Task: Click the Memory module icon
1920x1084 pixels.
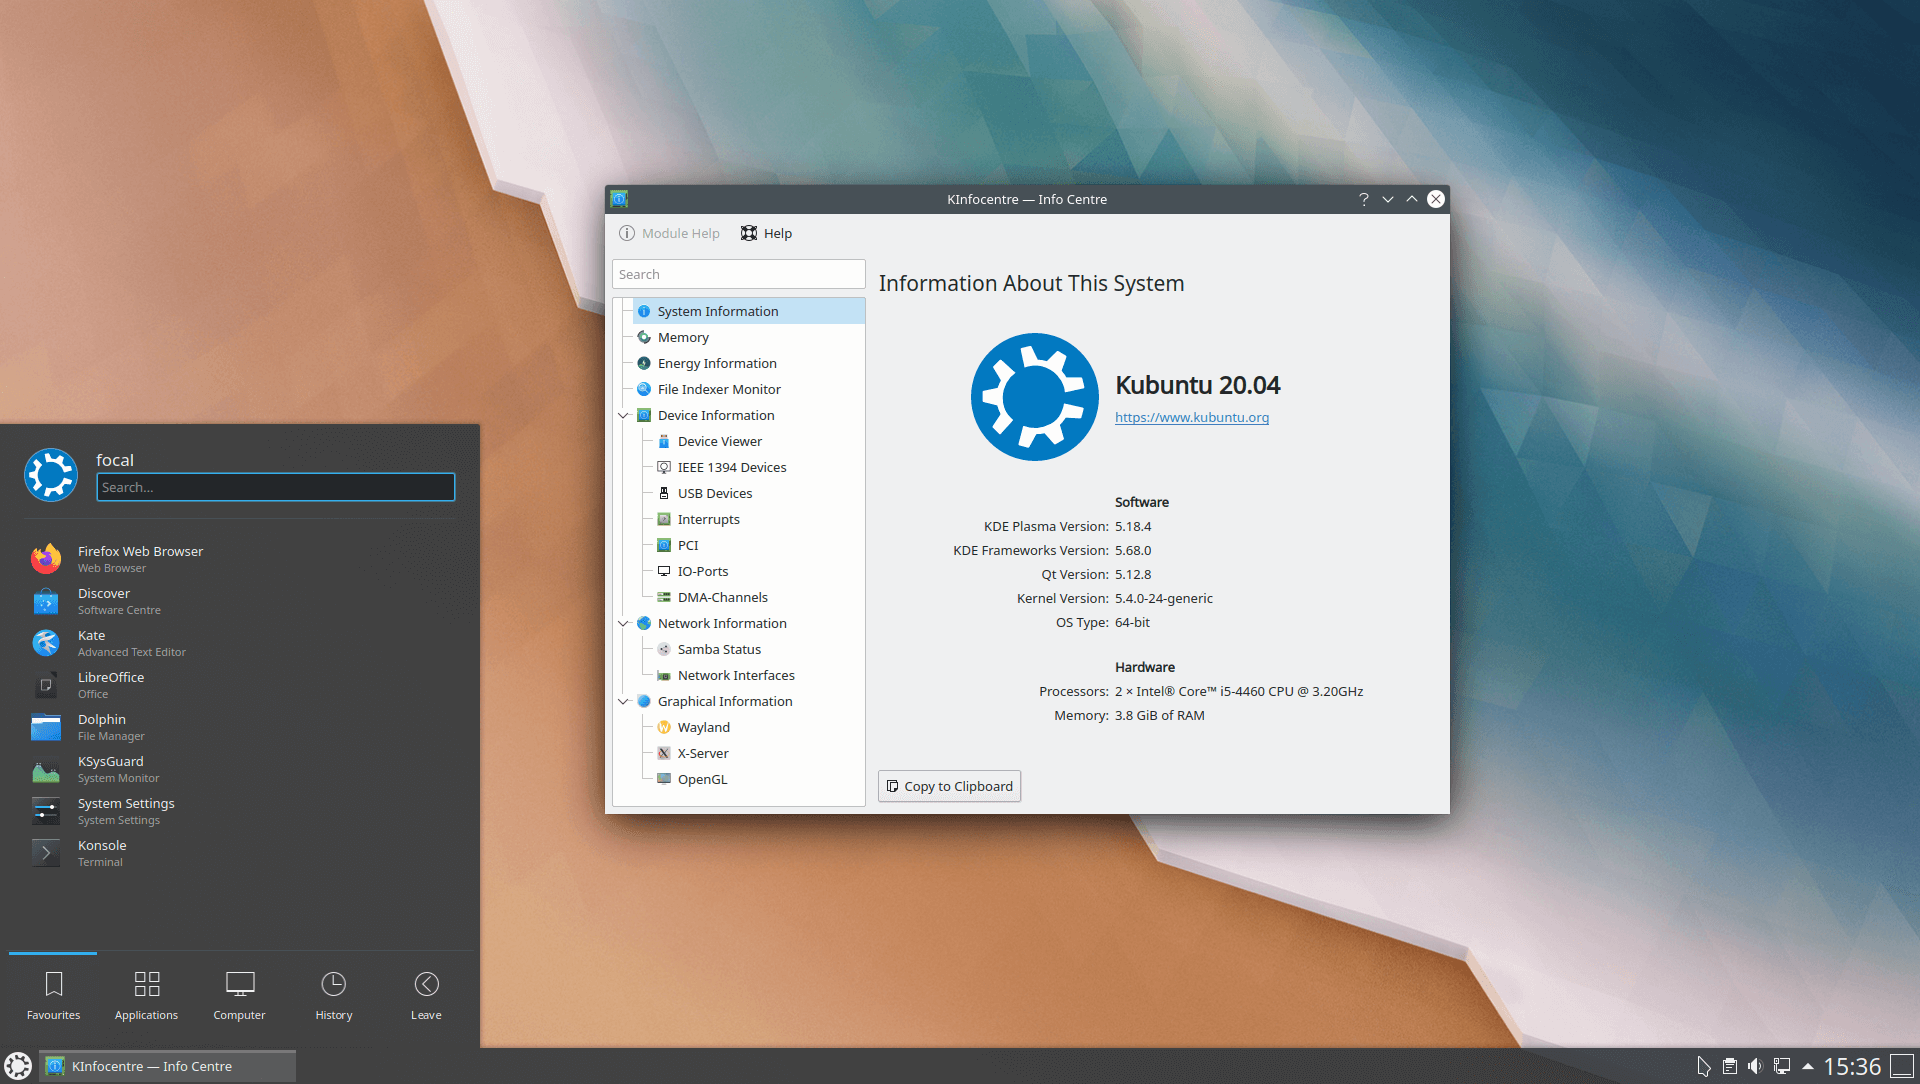Action: pos(645,336)
